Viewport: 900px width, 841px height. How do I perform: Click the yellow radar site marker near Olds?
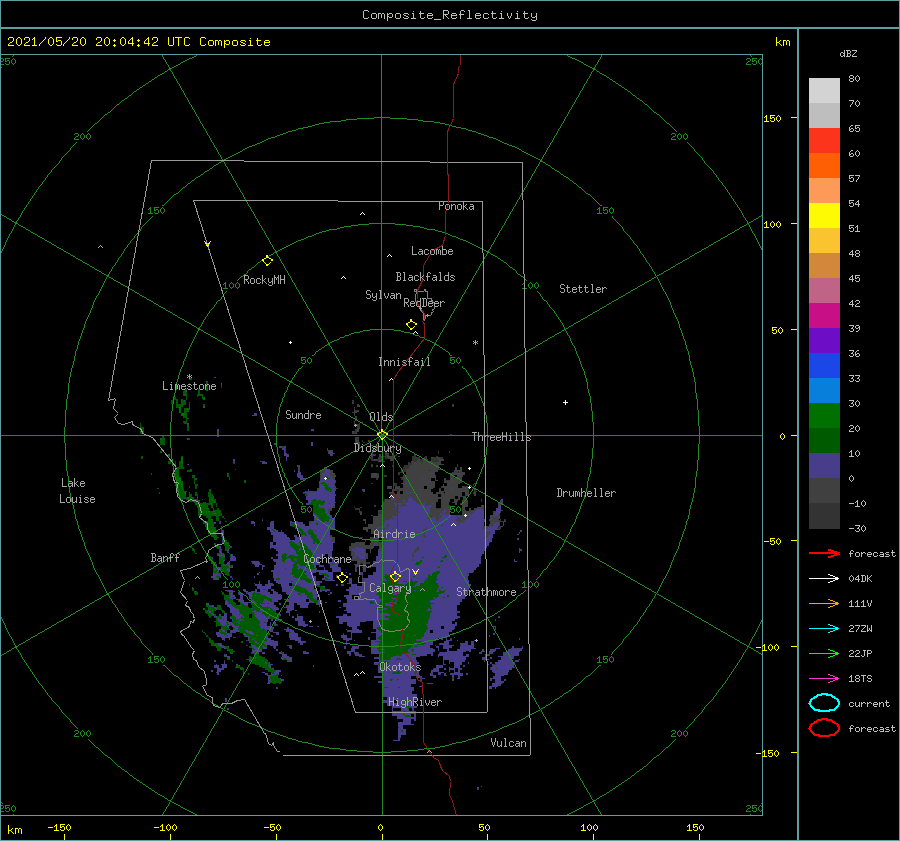point(382,435)
